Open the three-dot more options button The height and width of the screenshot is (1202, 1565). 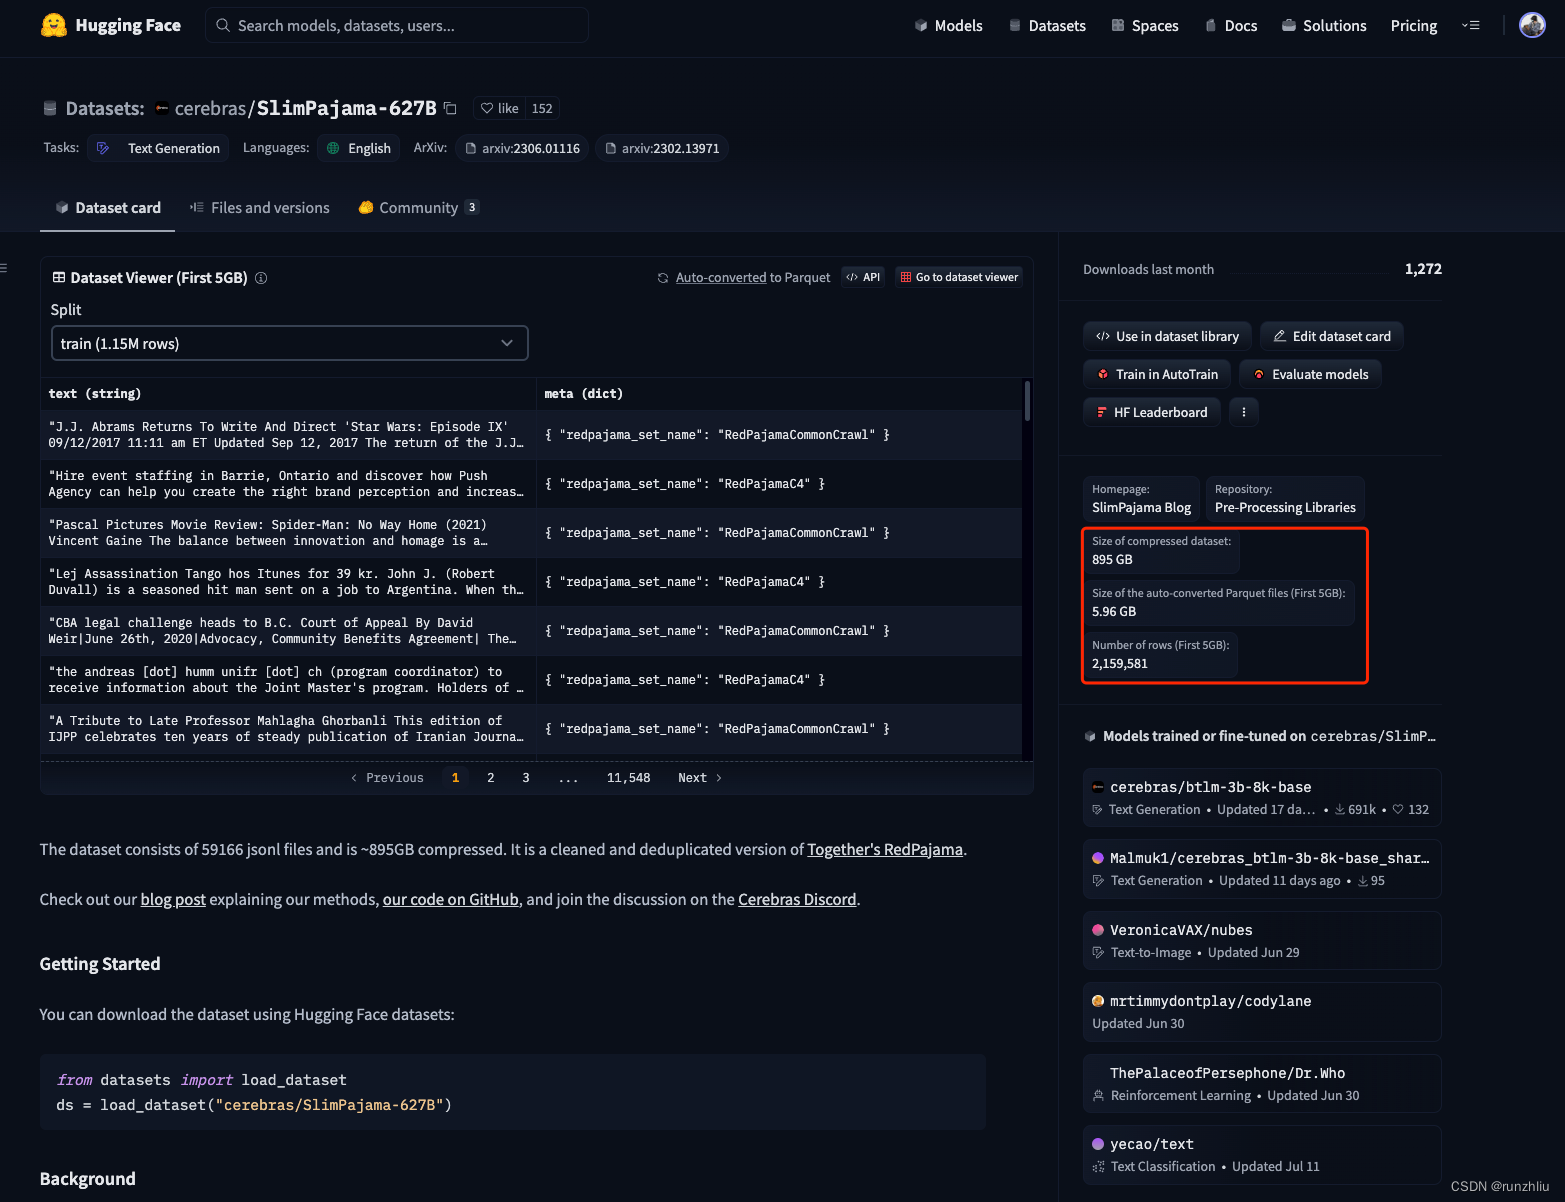click(1244, 412)
